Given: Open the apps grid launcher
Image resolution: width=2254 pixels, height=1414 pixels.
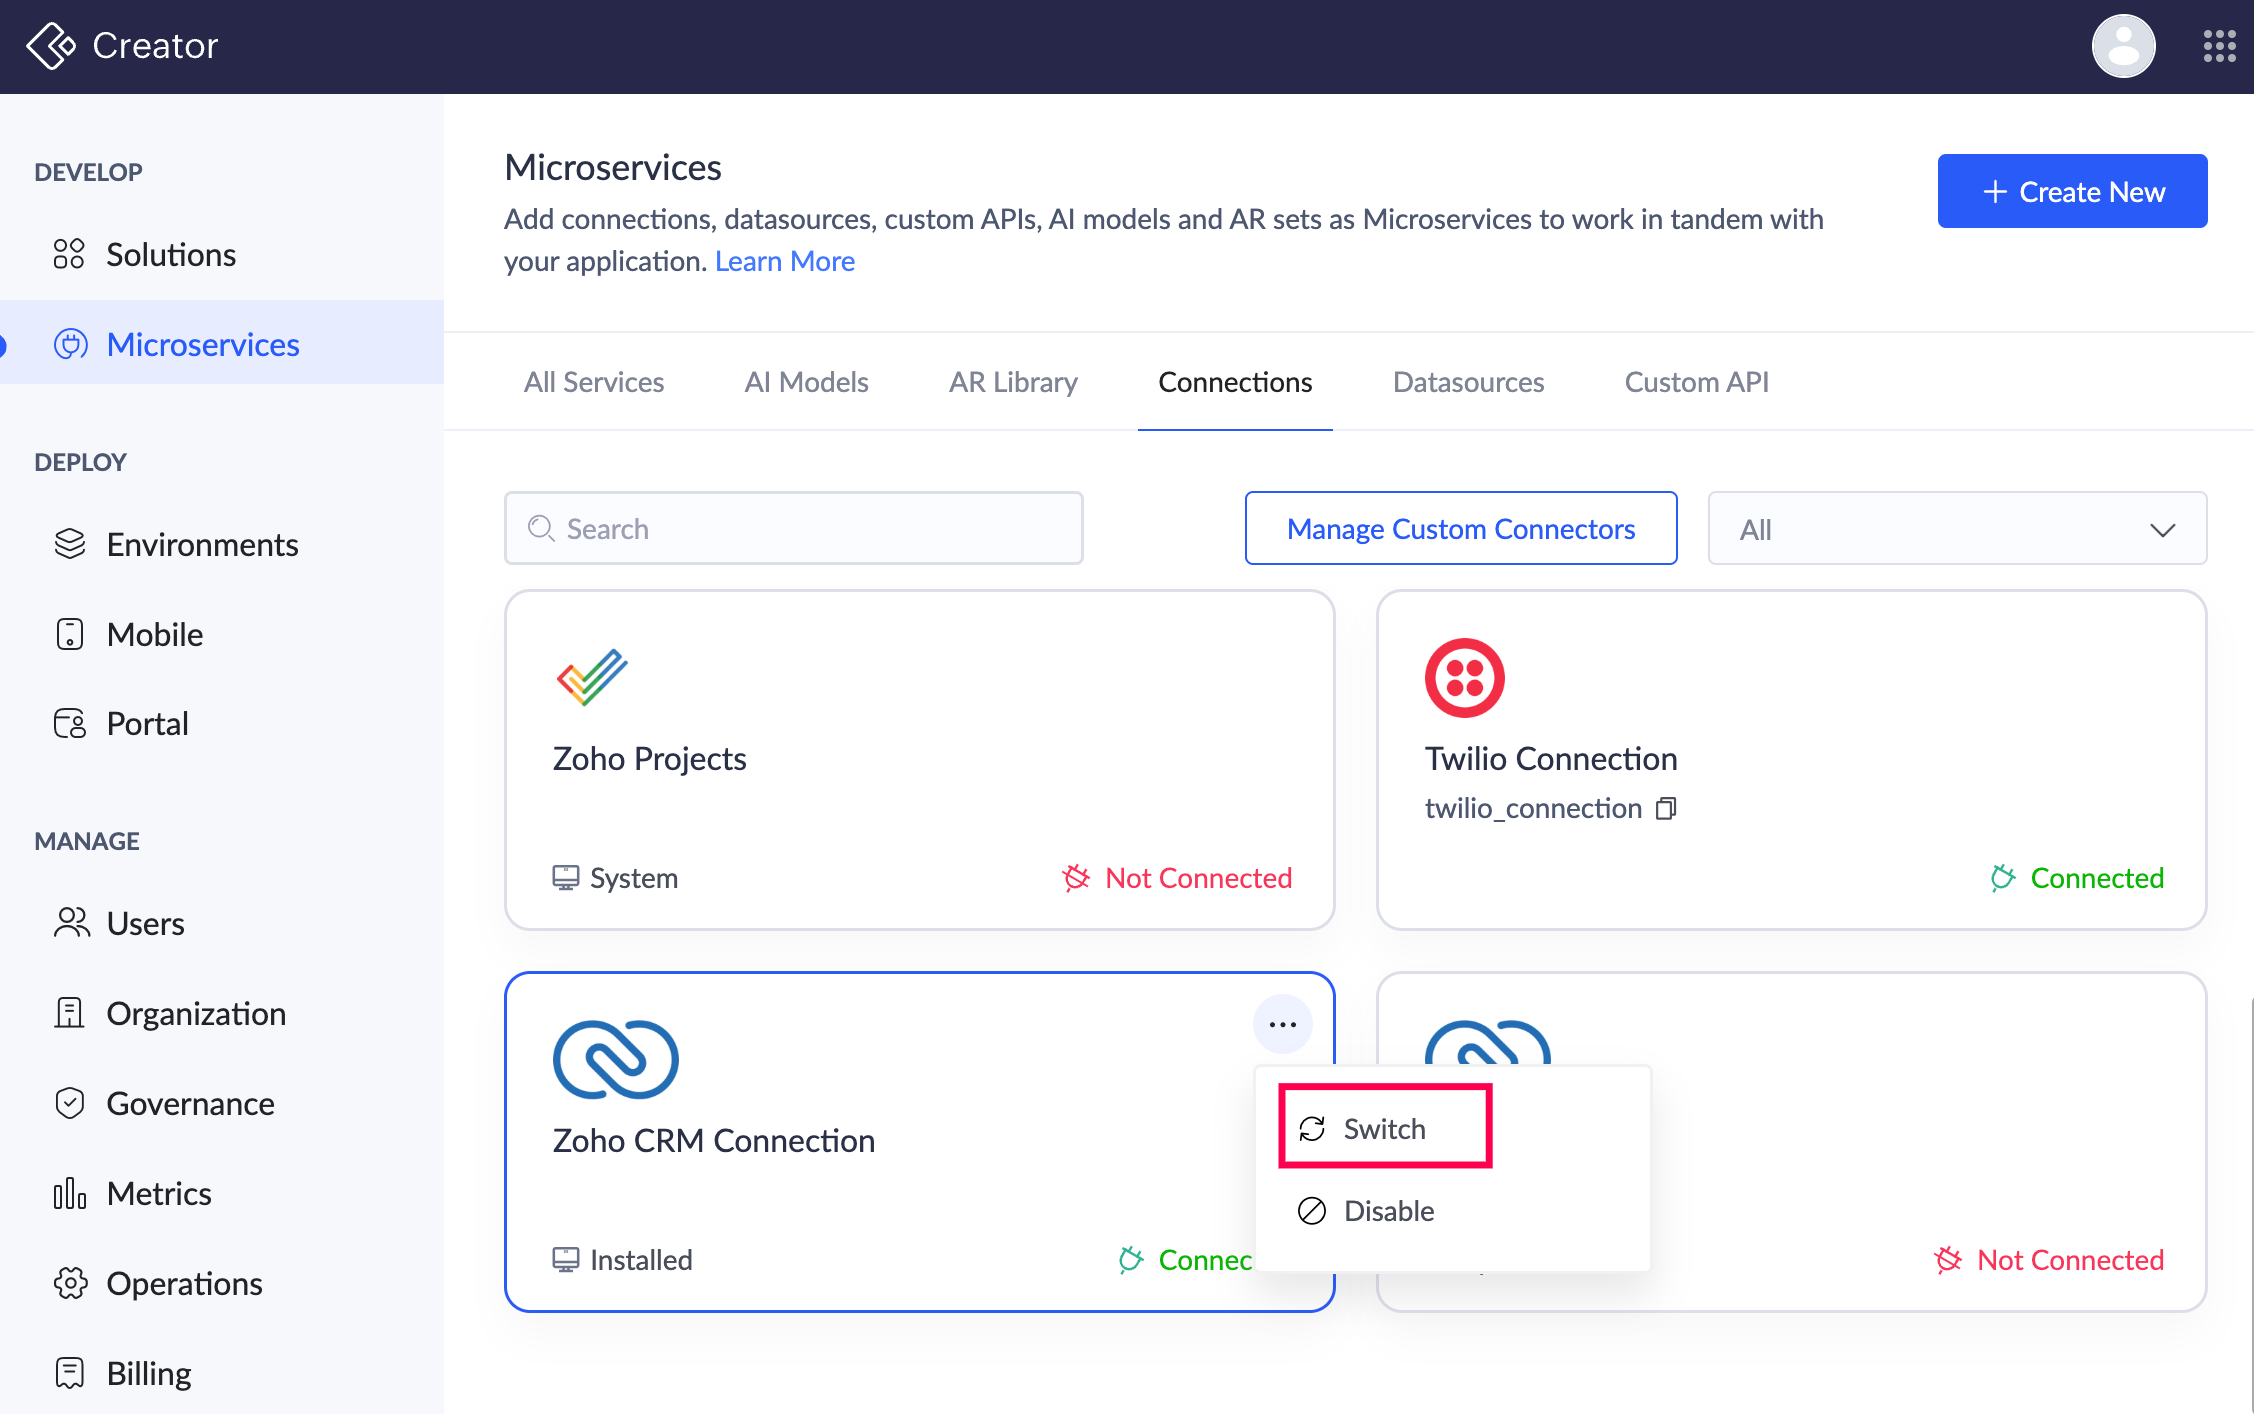Looking at the screenshot, I should [2219, 46].
